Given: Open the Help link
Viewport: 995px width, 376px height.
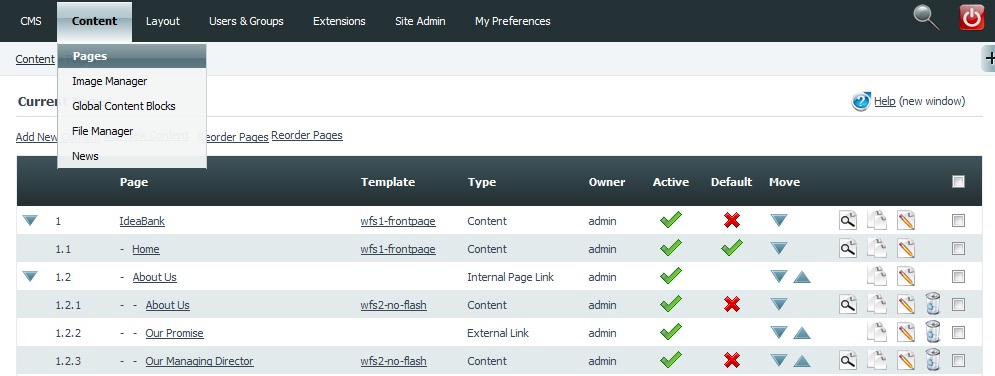Looking at the screenshot, I should point(885,101).
